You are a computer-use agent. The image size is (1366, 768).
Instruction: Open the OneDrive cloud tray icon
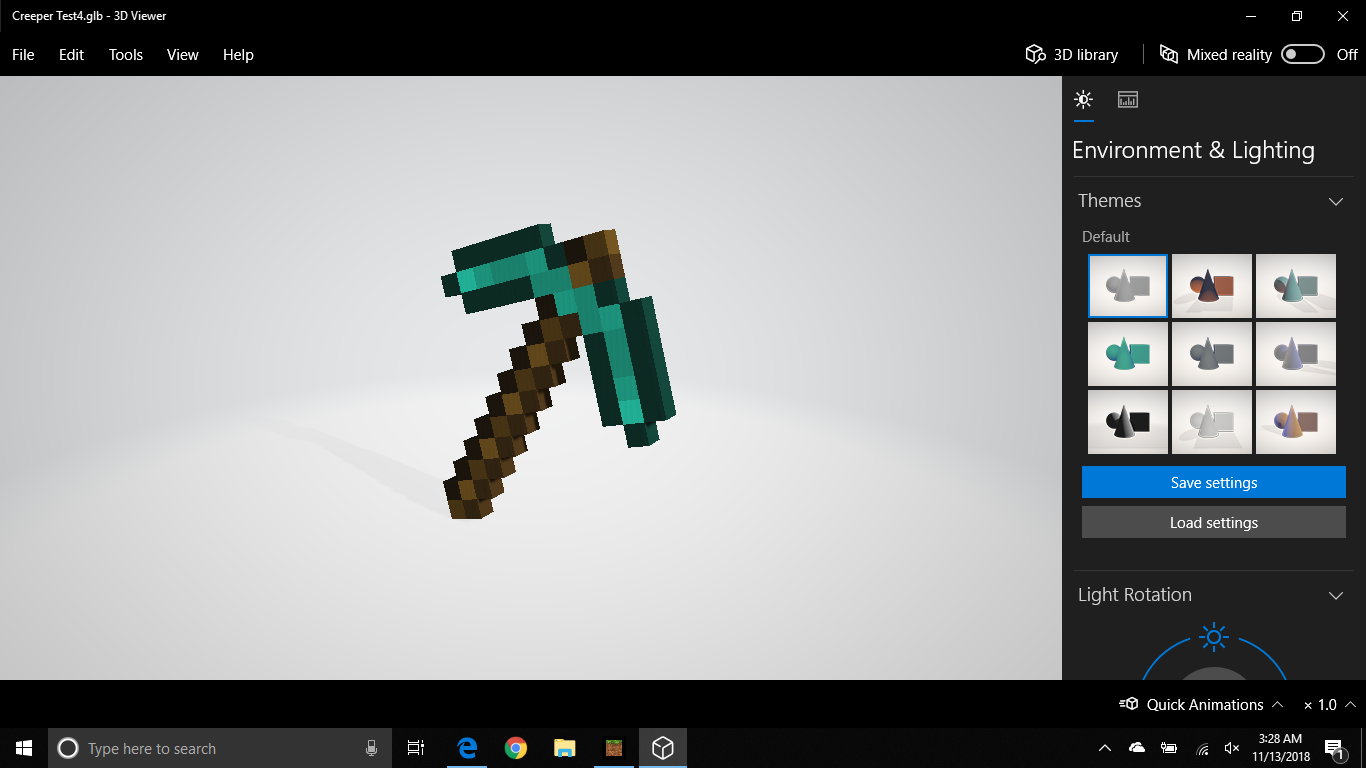coord(1137,748)
